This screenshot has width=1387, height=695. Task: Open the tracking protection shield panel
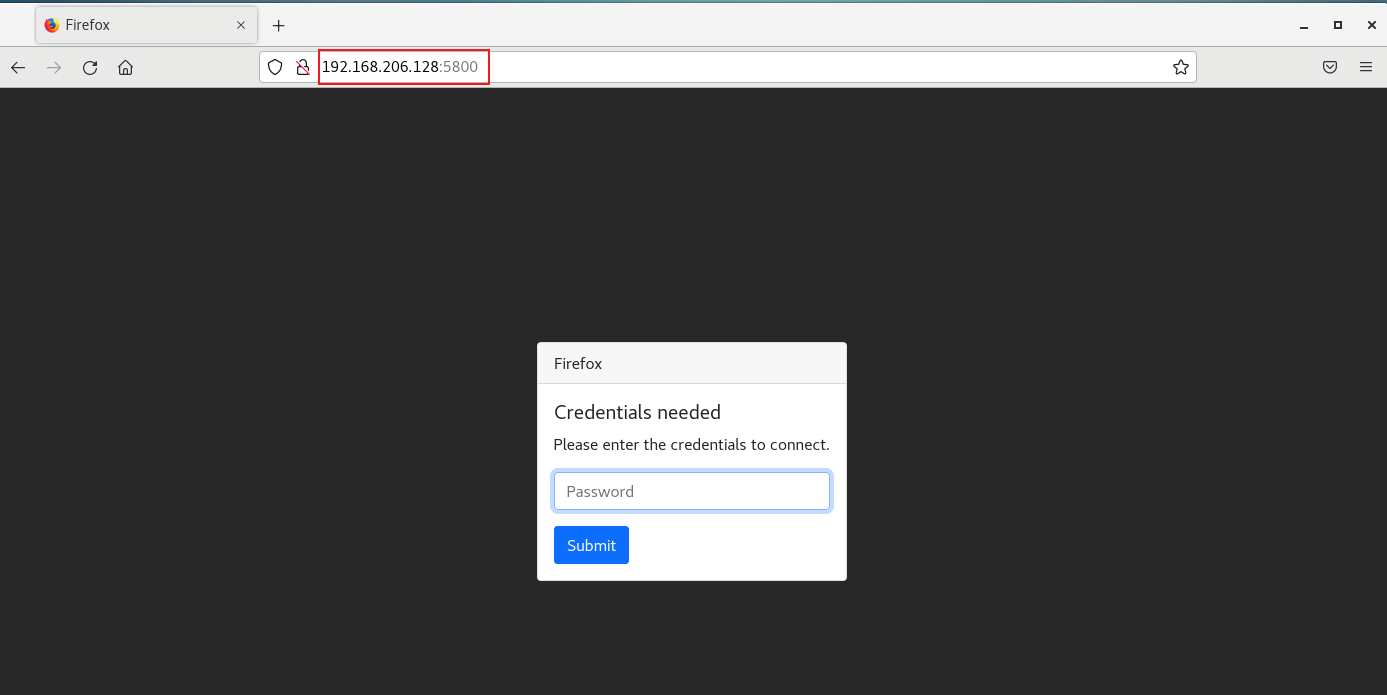coord(275,68)
